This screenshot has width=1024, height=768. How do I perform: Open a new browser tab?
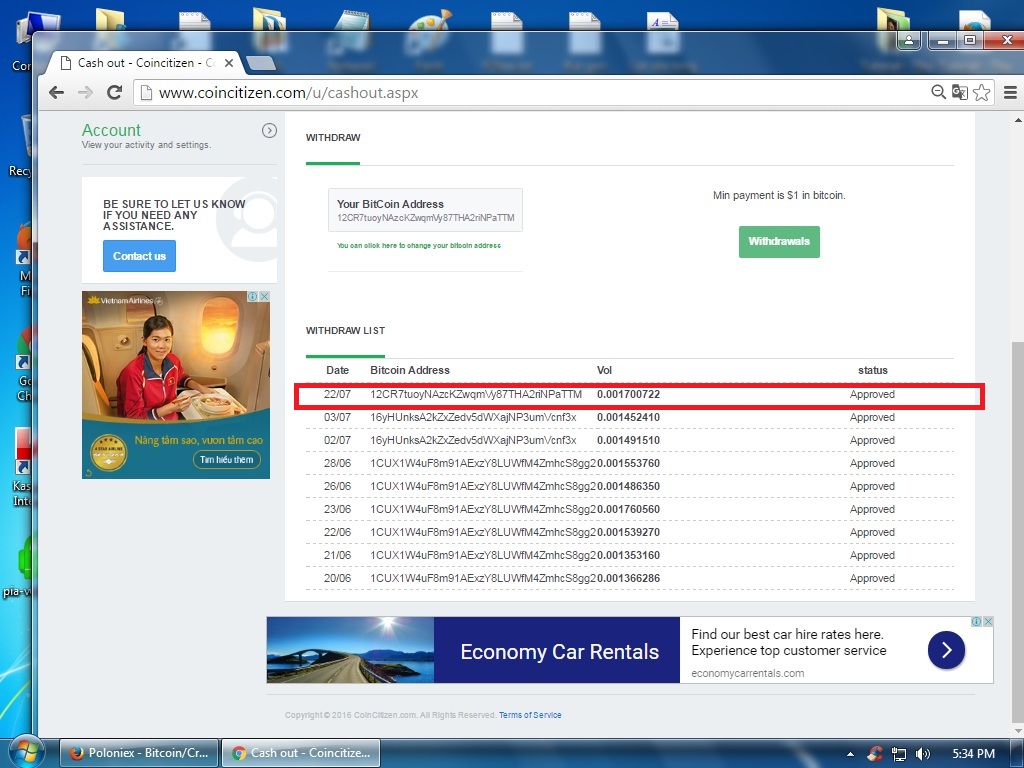(261, 63)
